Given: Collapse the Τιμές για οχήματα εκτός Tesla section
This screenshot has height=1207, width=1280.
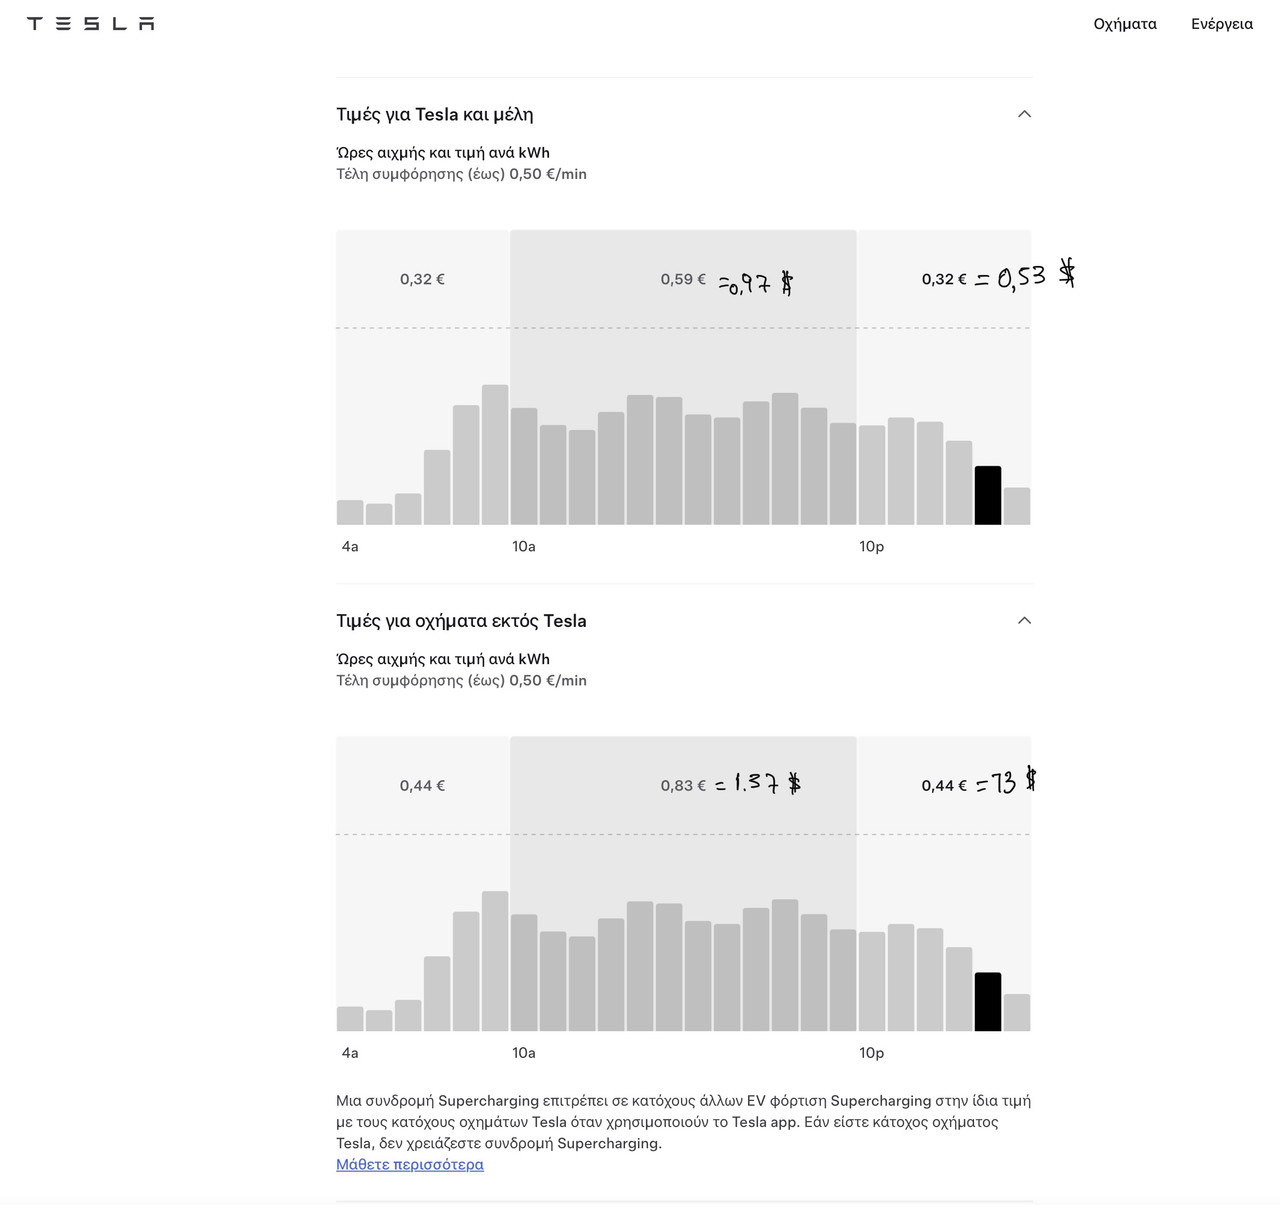Looking at the screenshot, I should coord(1024,621).
